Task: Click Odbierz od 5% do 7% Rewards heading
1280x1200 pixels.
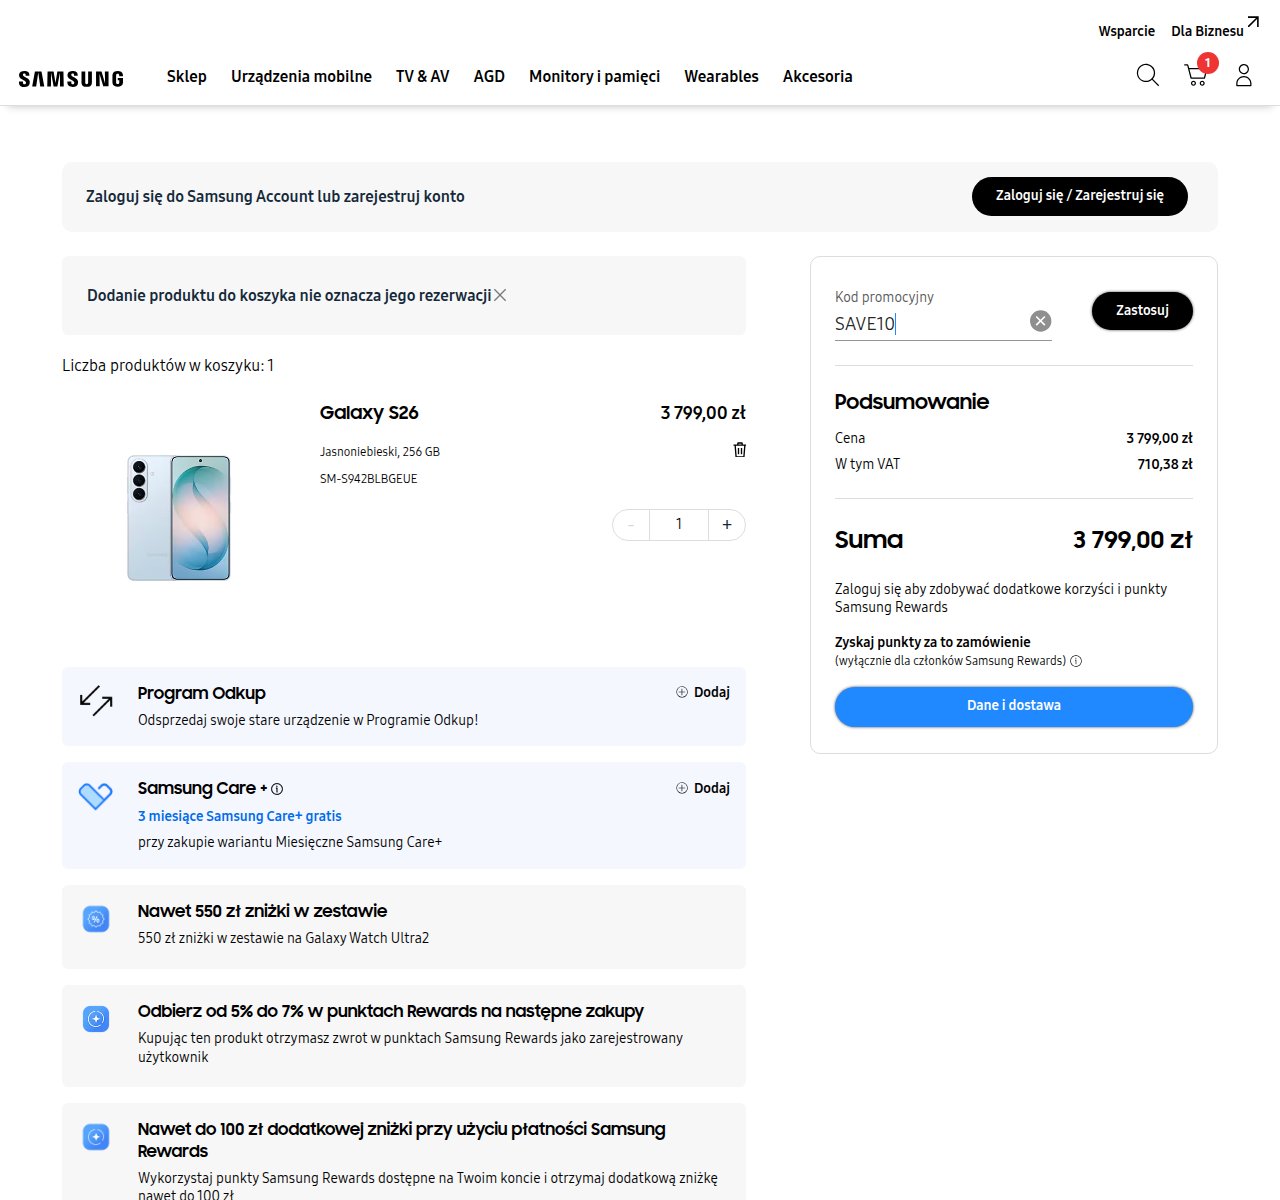Action: (391, 1011)
